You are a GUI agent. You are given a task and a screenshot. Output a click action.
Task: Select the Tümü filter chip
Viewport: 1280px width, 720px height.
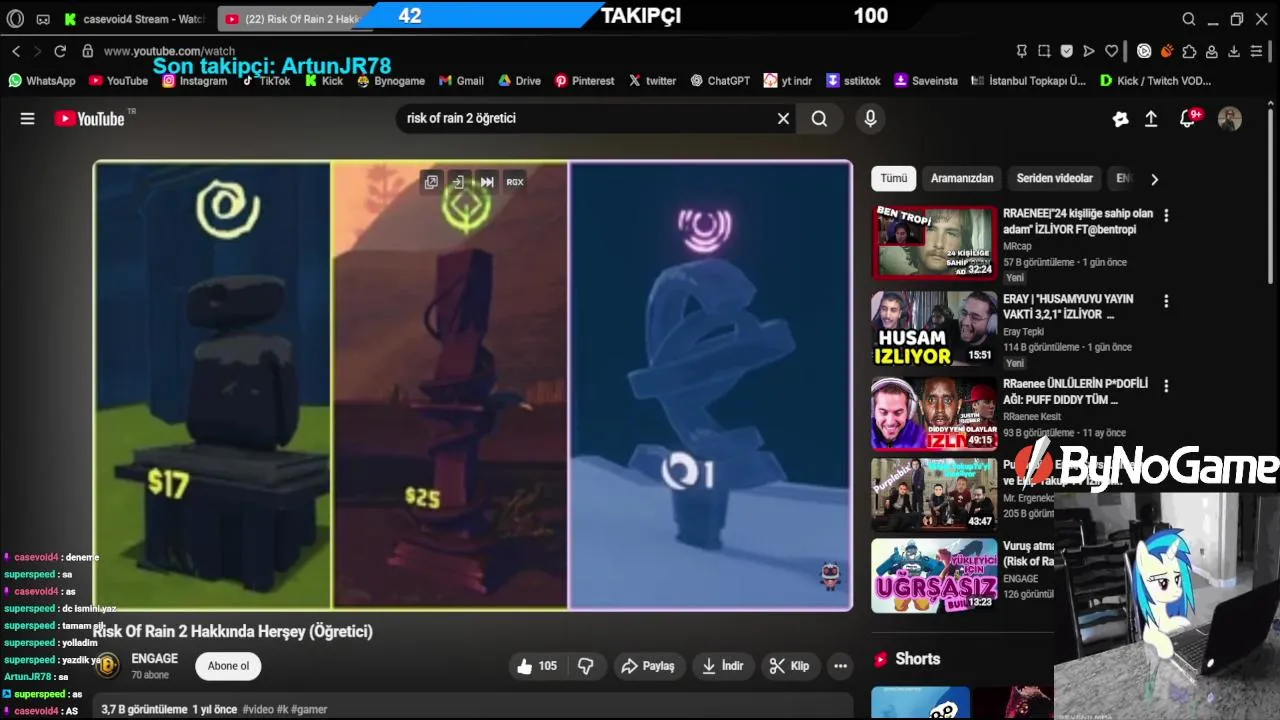[893, 178]
